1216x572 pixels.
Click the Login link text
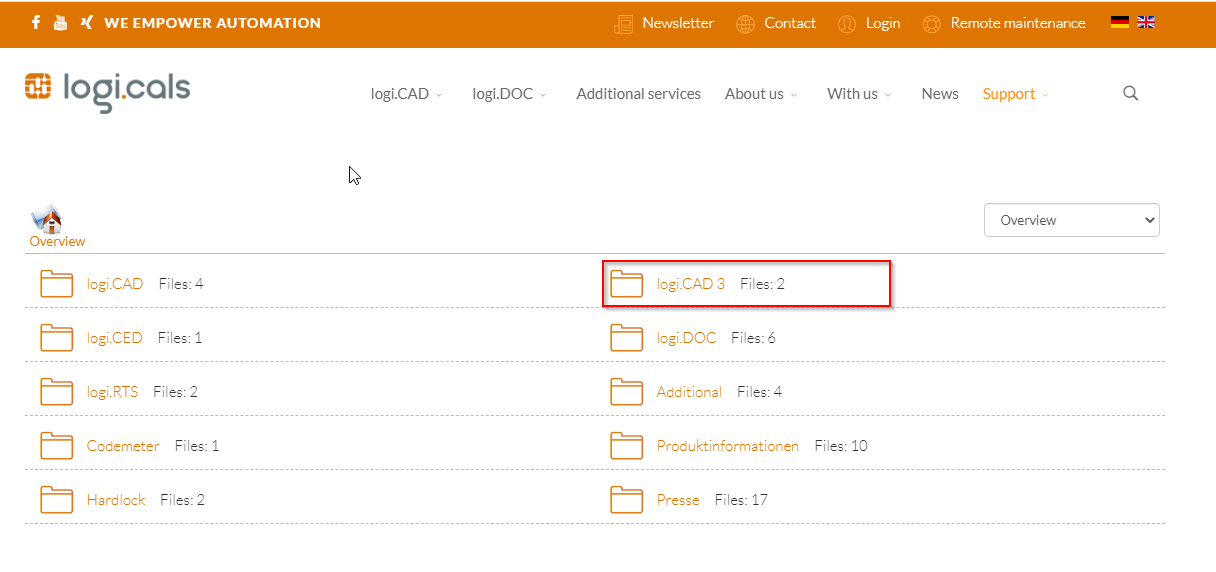coord(883,23)
